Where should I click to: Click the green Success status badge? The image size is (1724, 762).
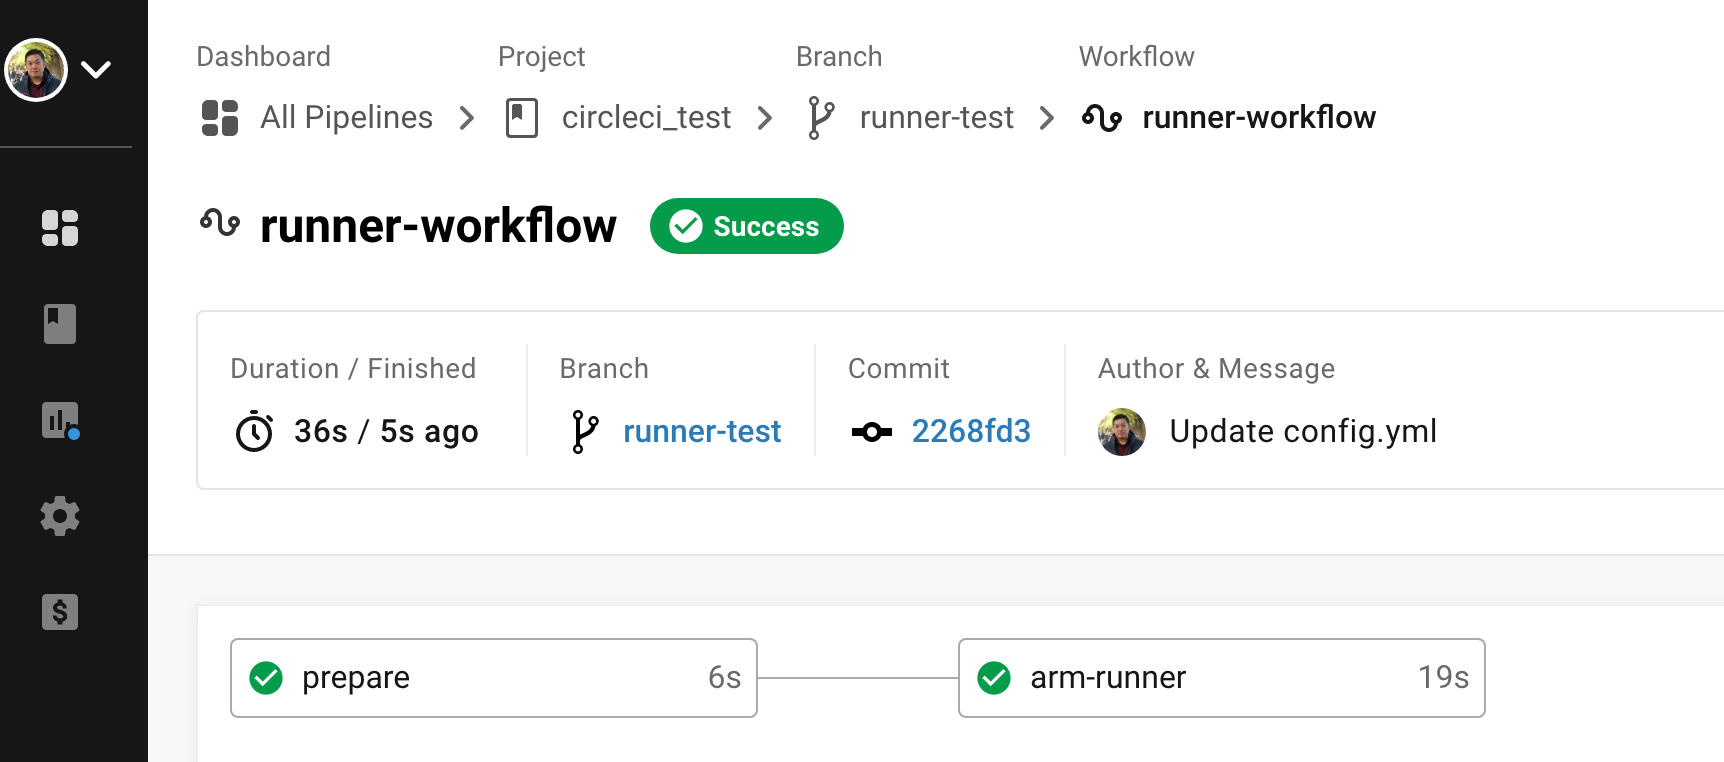(x=747, y=226)
